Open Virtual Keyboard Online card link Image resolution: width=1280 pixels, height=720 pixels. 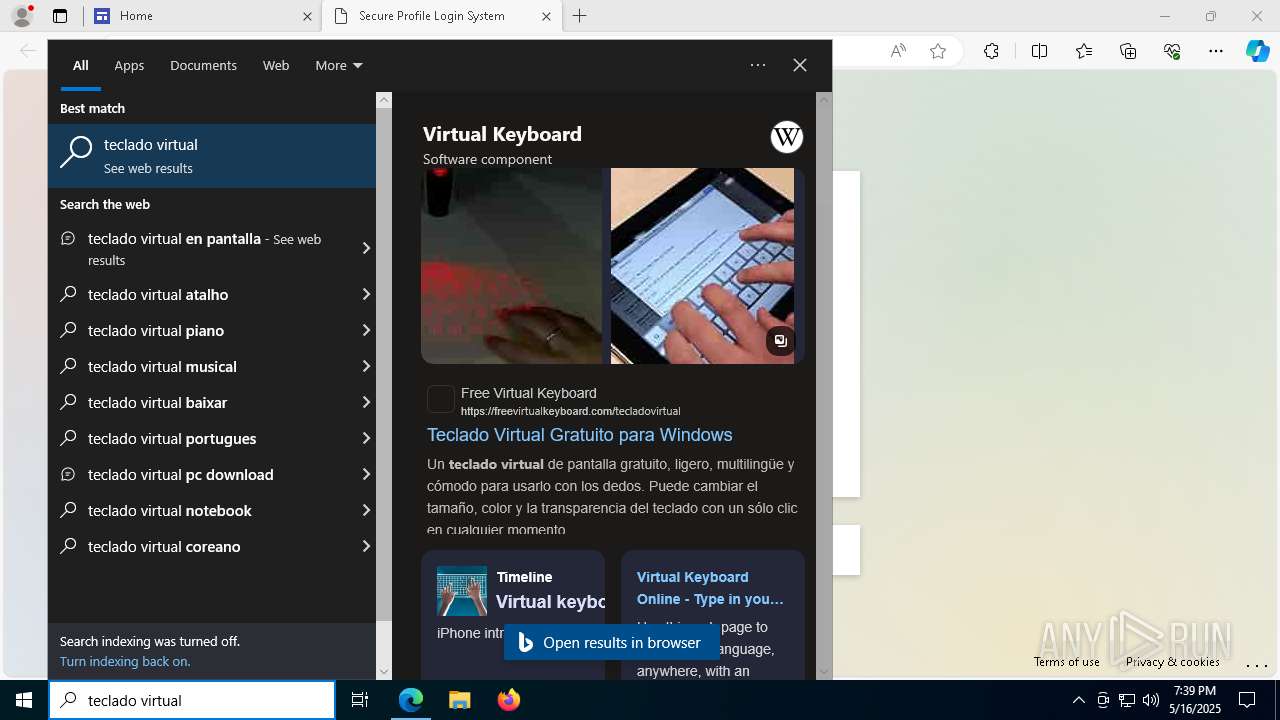point(710,588)
